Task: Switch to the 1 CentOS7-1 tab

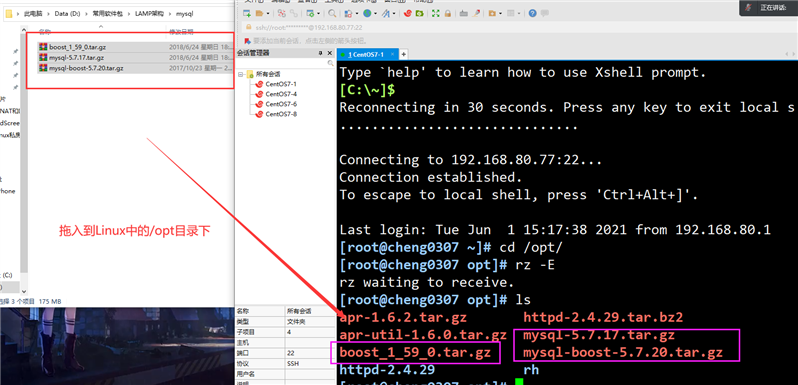Action: (367, 54)
